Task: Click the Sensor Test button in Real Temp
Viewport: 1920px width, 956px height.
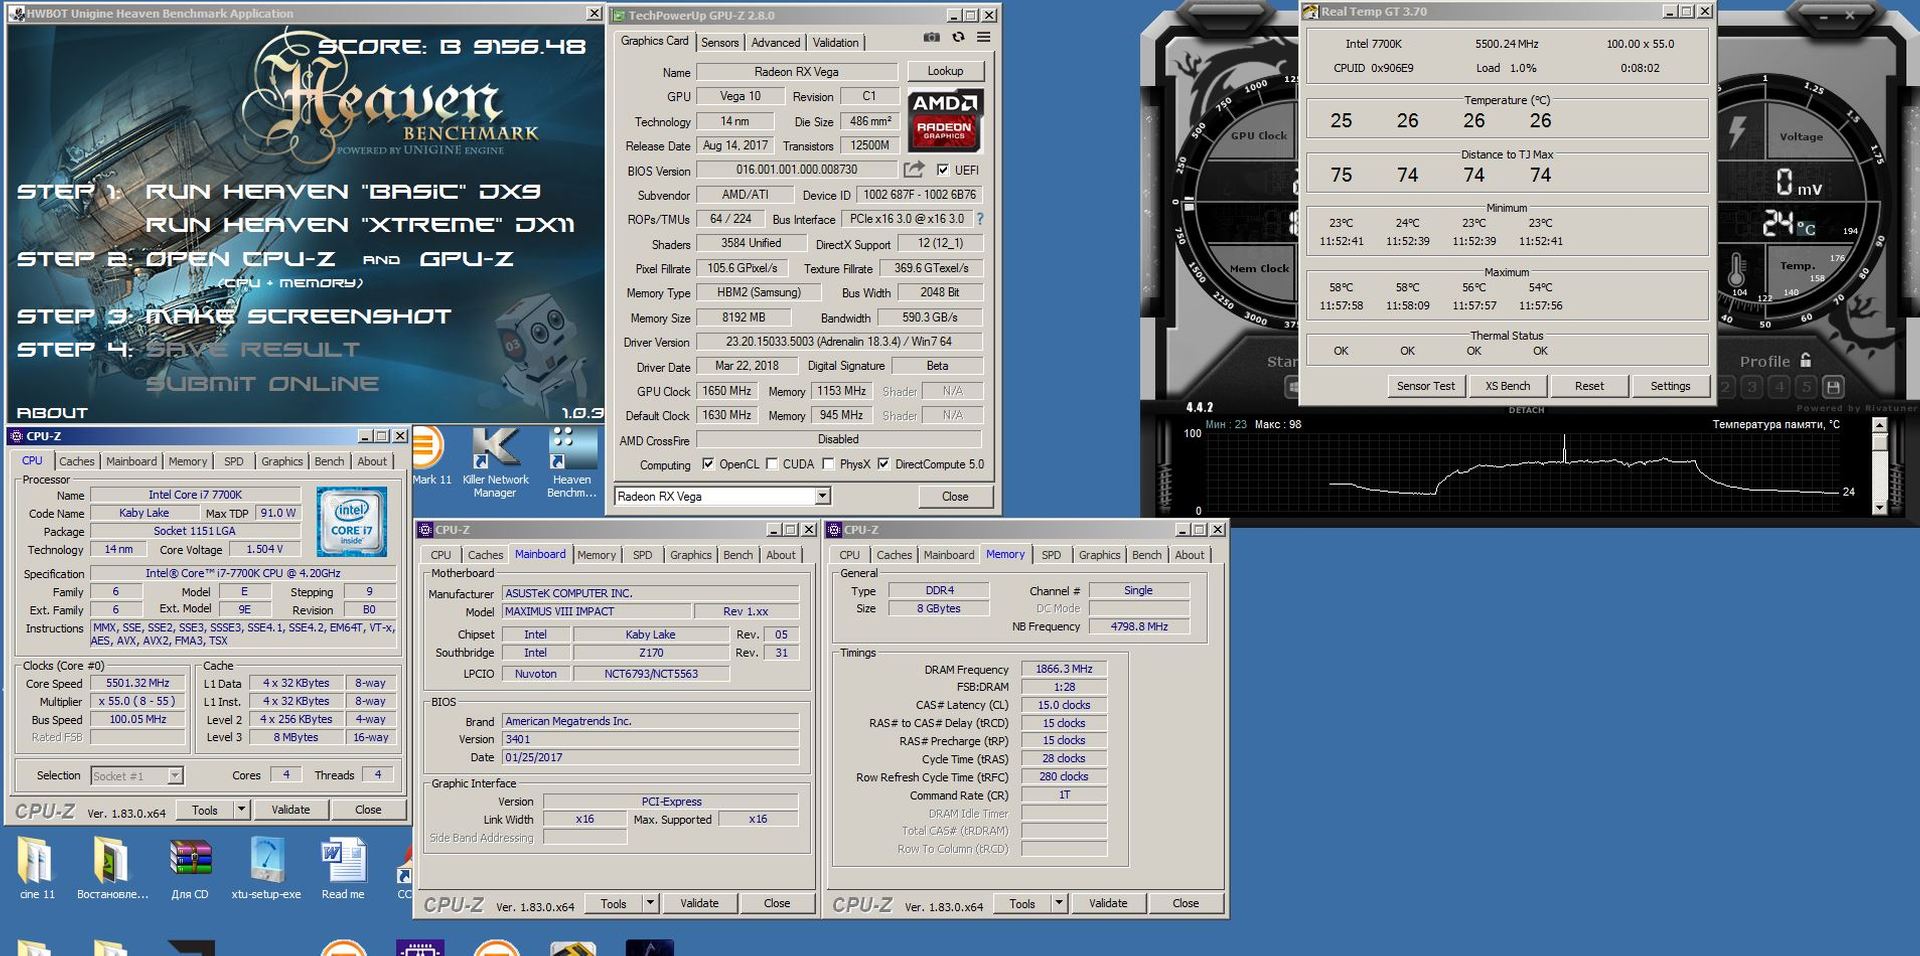Action: [x=1426, y=386]
